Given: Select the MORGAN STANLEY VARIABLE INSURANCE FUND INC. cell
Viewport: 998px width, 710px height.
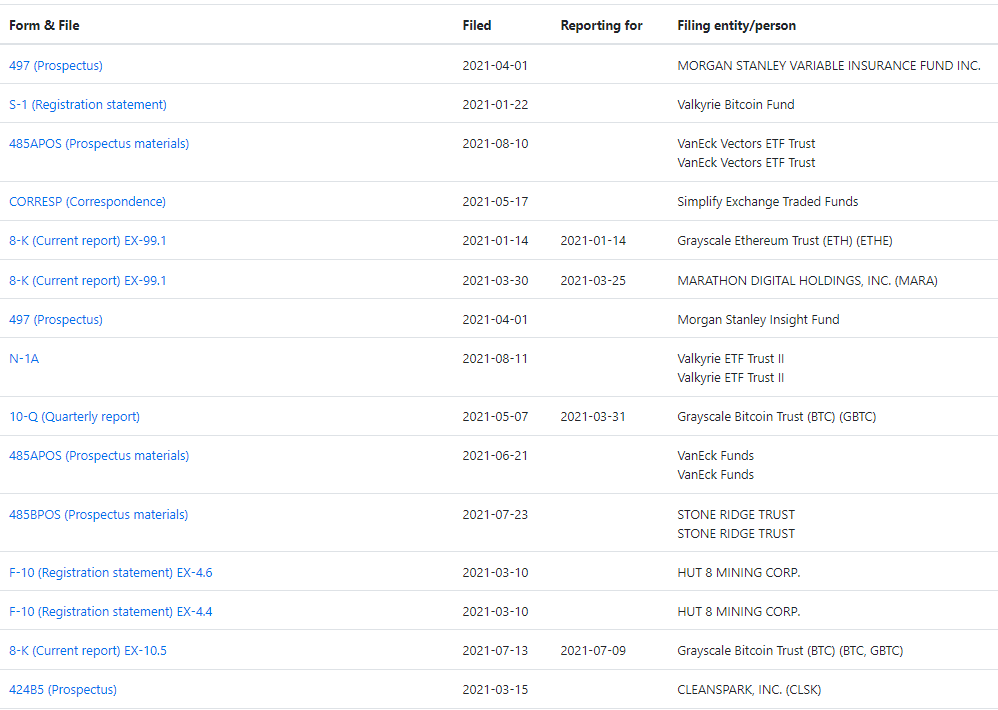Looking at the screenshot, I should (x=829, y=66).
